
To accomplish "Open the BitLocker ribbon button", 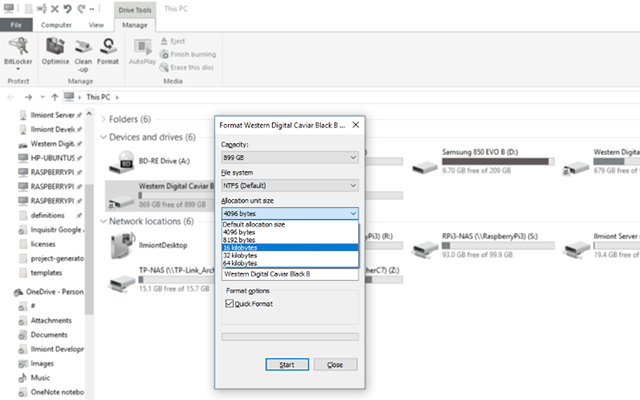I will 18,54.
